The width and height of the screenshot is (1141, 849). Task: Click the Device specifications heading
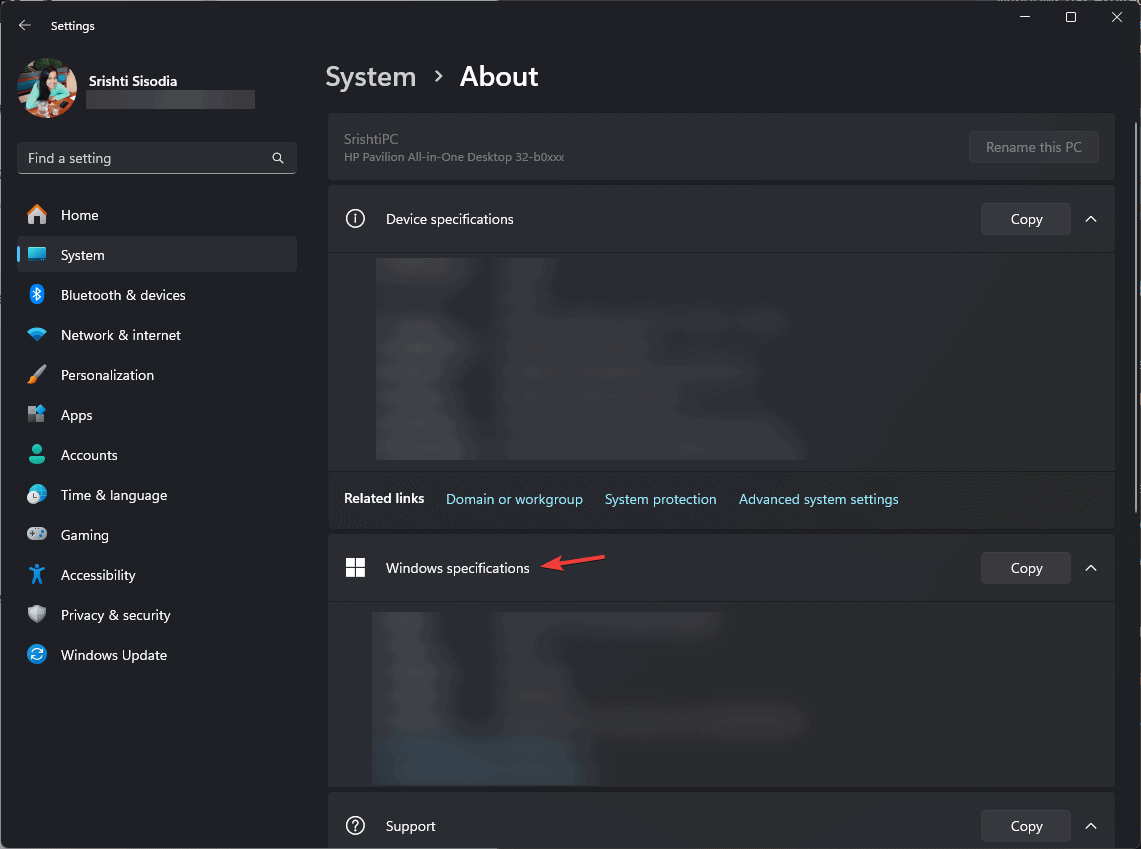450,219
